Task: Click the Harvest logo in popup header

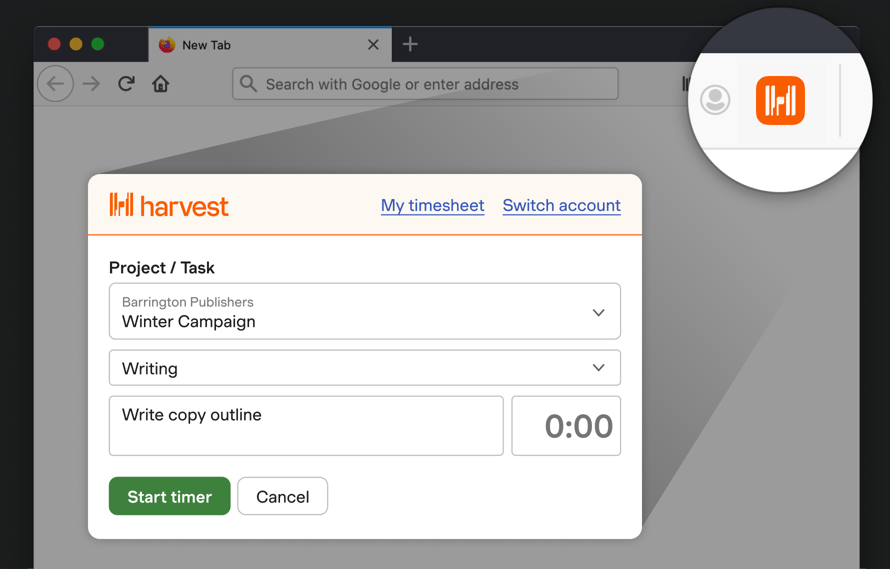Action: tap(169, 205)
